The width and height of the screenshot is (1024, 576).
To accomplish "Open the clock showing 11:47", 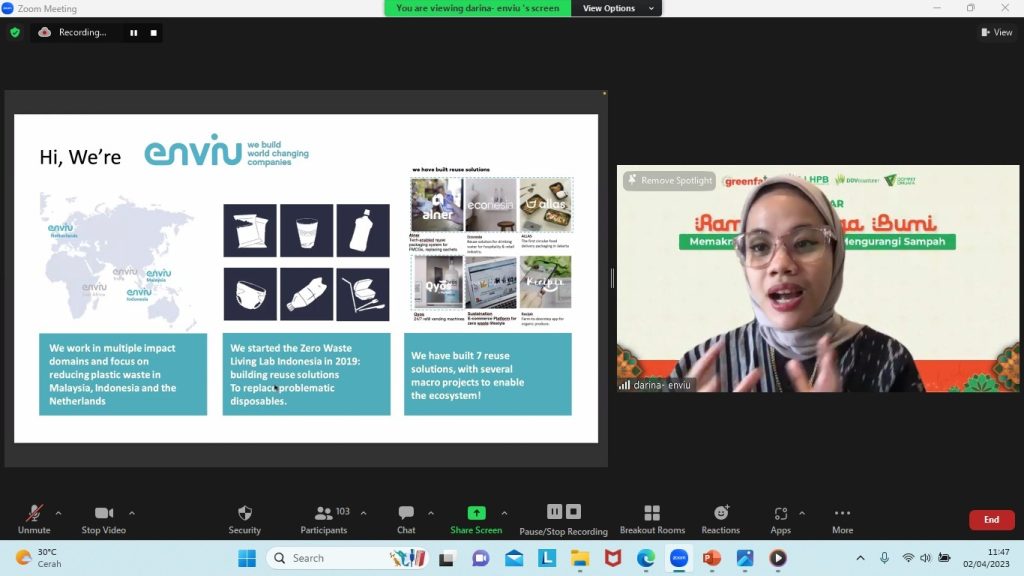I will pos(986,558).
